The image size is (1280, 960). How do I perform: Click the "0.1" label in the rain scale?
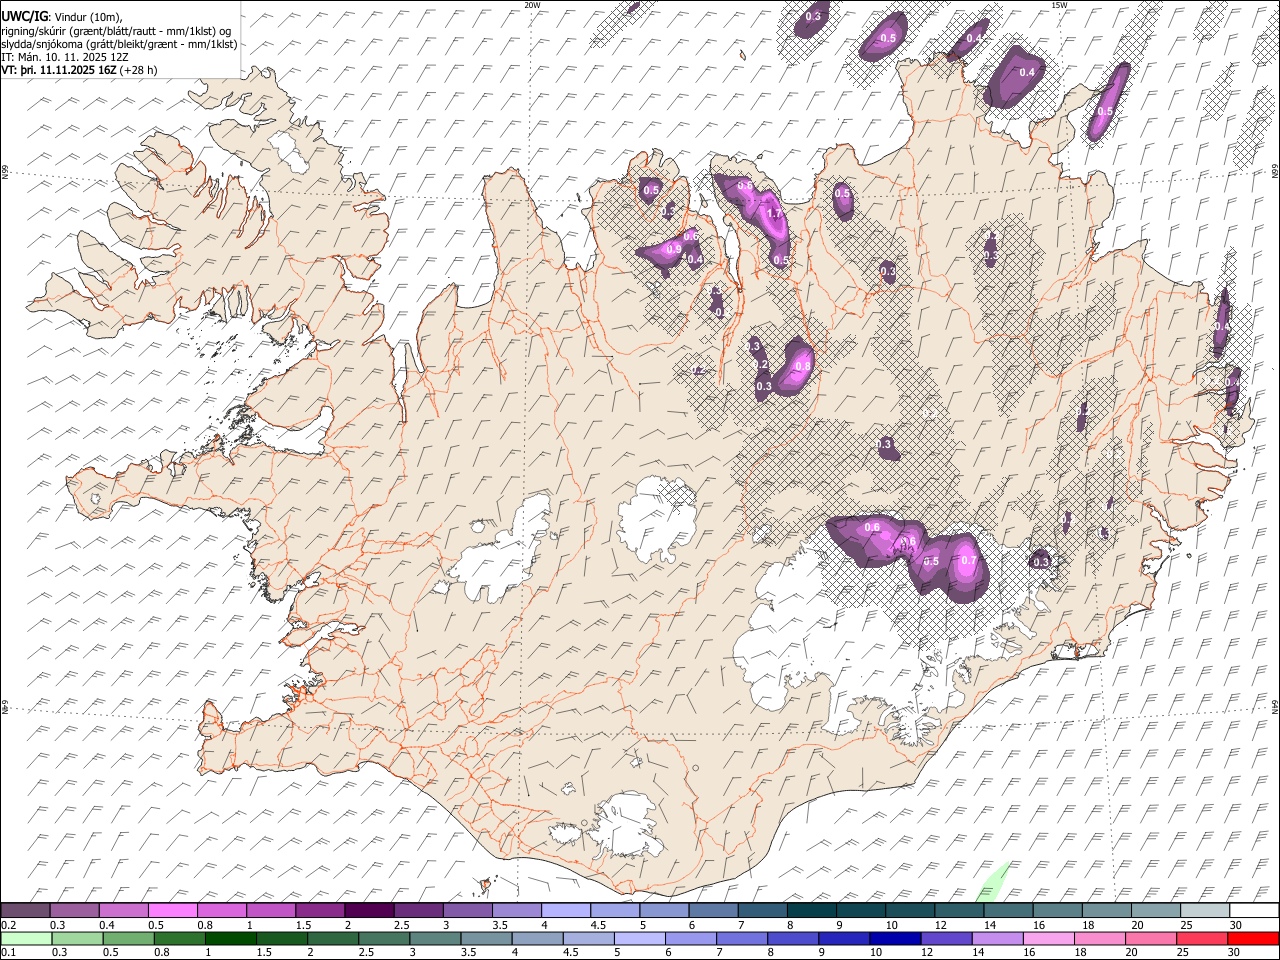[8, 952]
